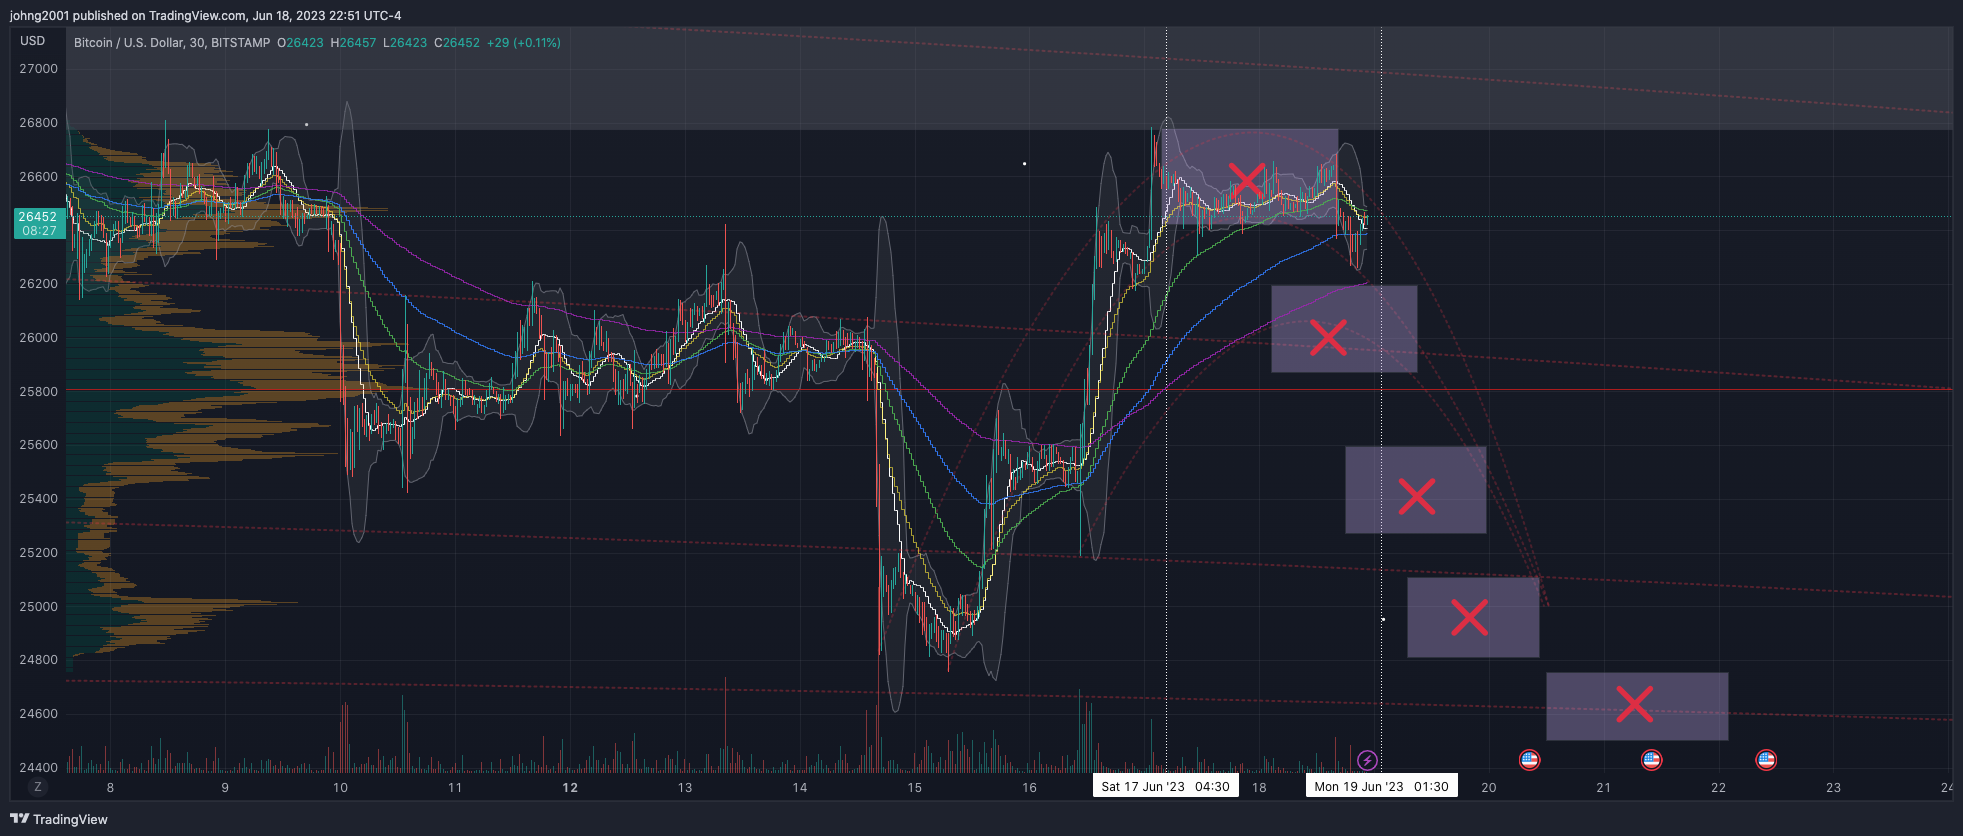Screen dimensions: 1963x836
Task: Click the 26600 price axis label
Action: (x=39, y=177)
